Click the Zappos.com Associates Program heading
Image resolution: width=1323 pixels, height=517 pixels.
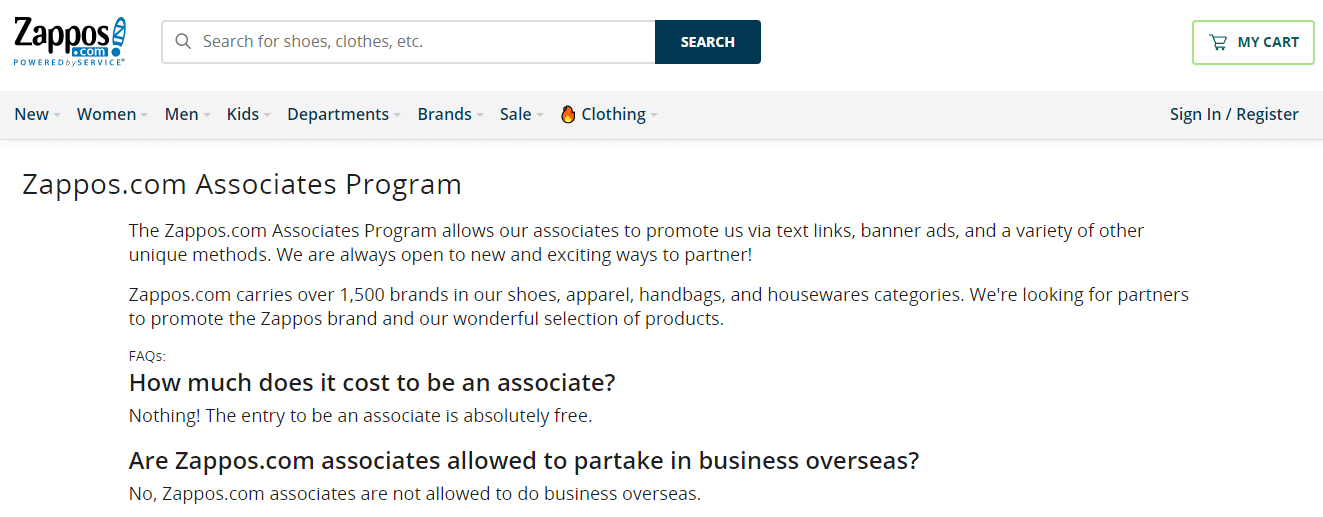(242, 185)
